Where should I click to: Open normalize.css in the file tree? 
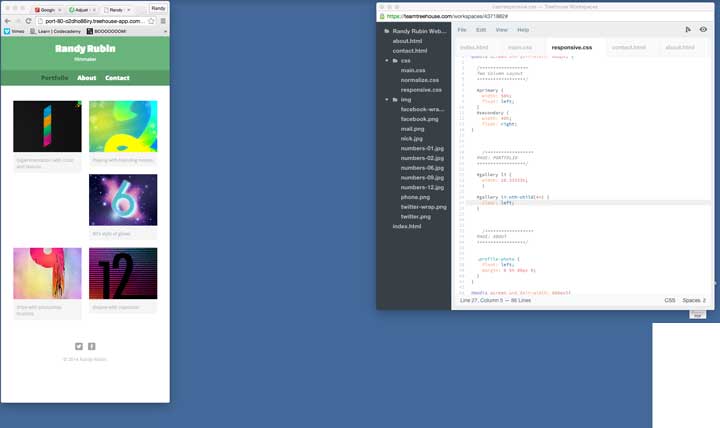[419, 80]
